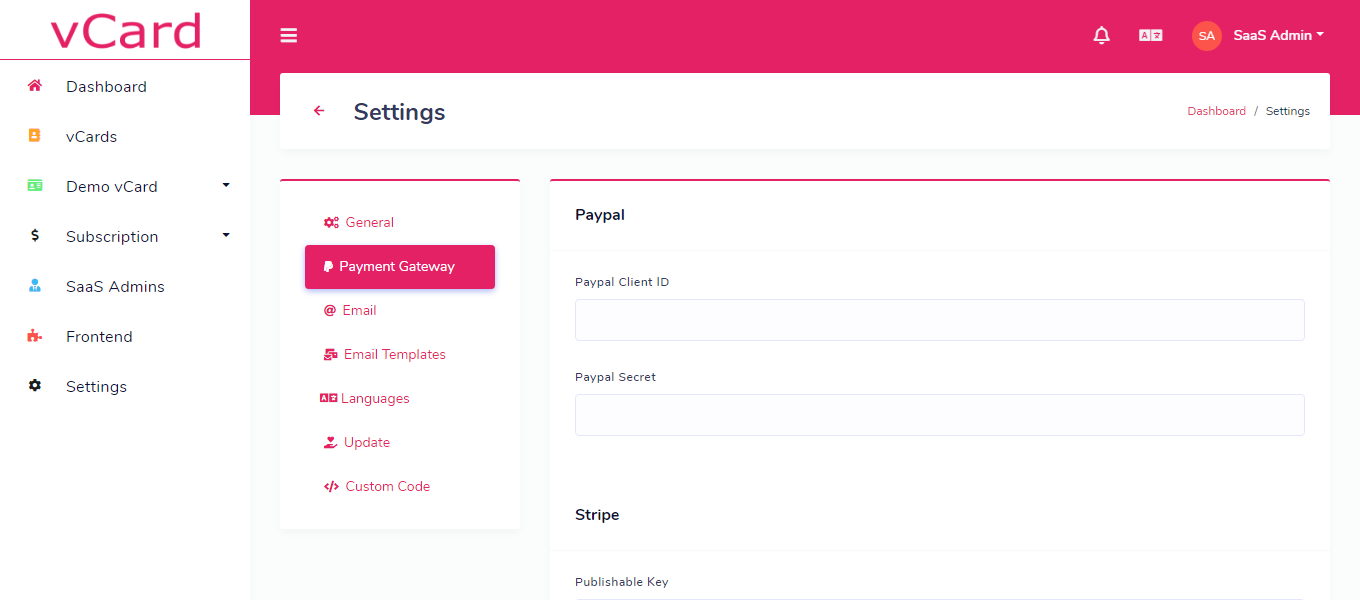Click the vCard logo
The width and height of the screenshot is (1360, 600).
pyautogui.click(x=125, y=30)
